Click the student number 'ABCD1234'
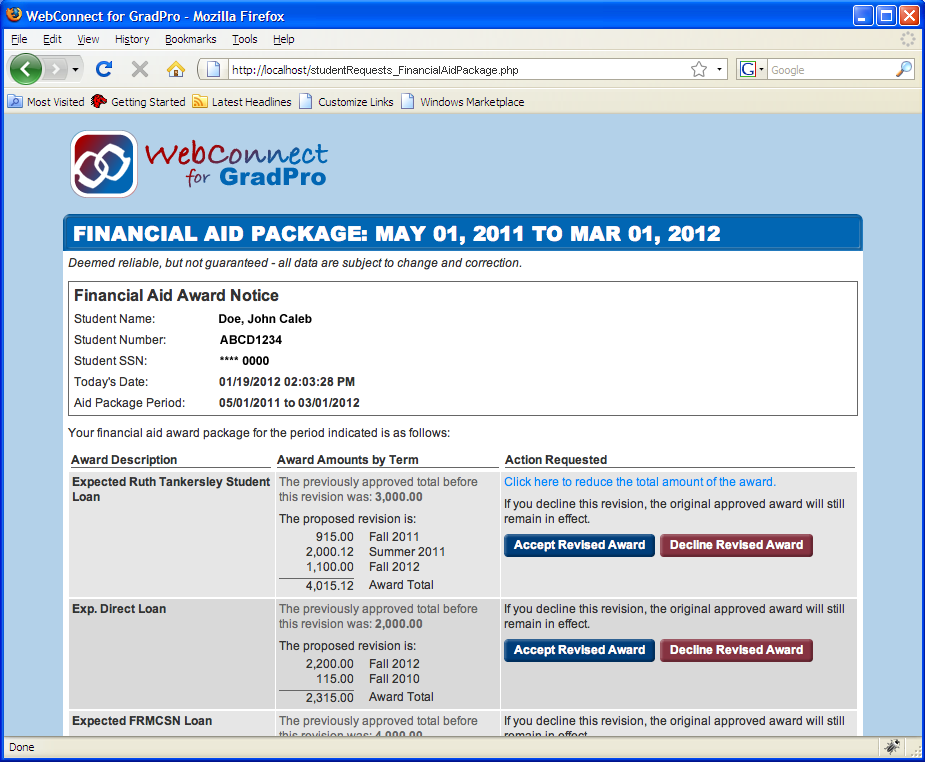The width and height of the screenshot is (925, 762). tap(251, 340)
